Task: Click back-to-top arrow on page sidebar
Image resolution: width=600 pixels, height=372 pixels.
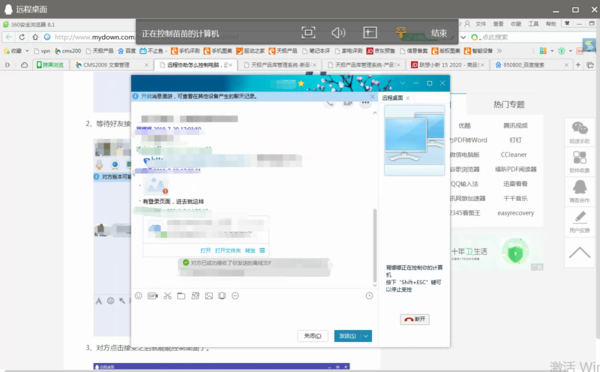Action: pyautogui.click(x=579, y=252)
